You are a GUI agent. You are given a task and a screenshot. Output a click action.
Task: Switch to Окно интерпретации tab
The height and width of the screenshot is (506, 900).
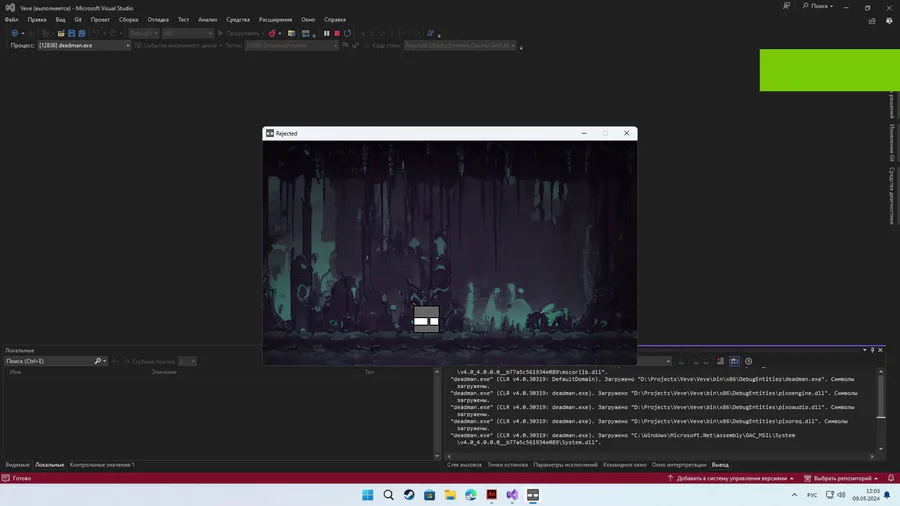point(679,465)
